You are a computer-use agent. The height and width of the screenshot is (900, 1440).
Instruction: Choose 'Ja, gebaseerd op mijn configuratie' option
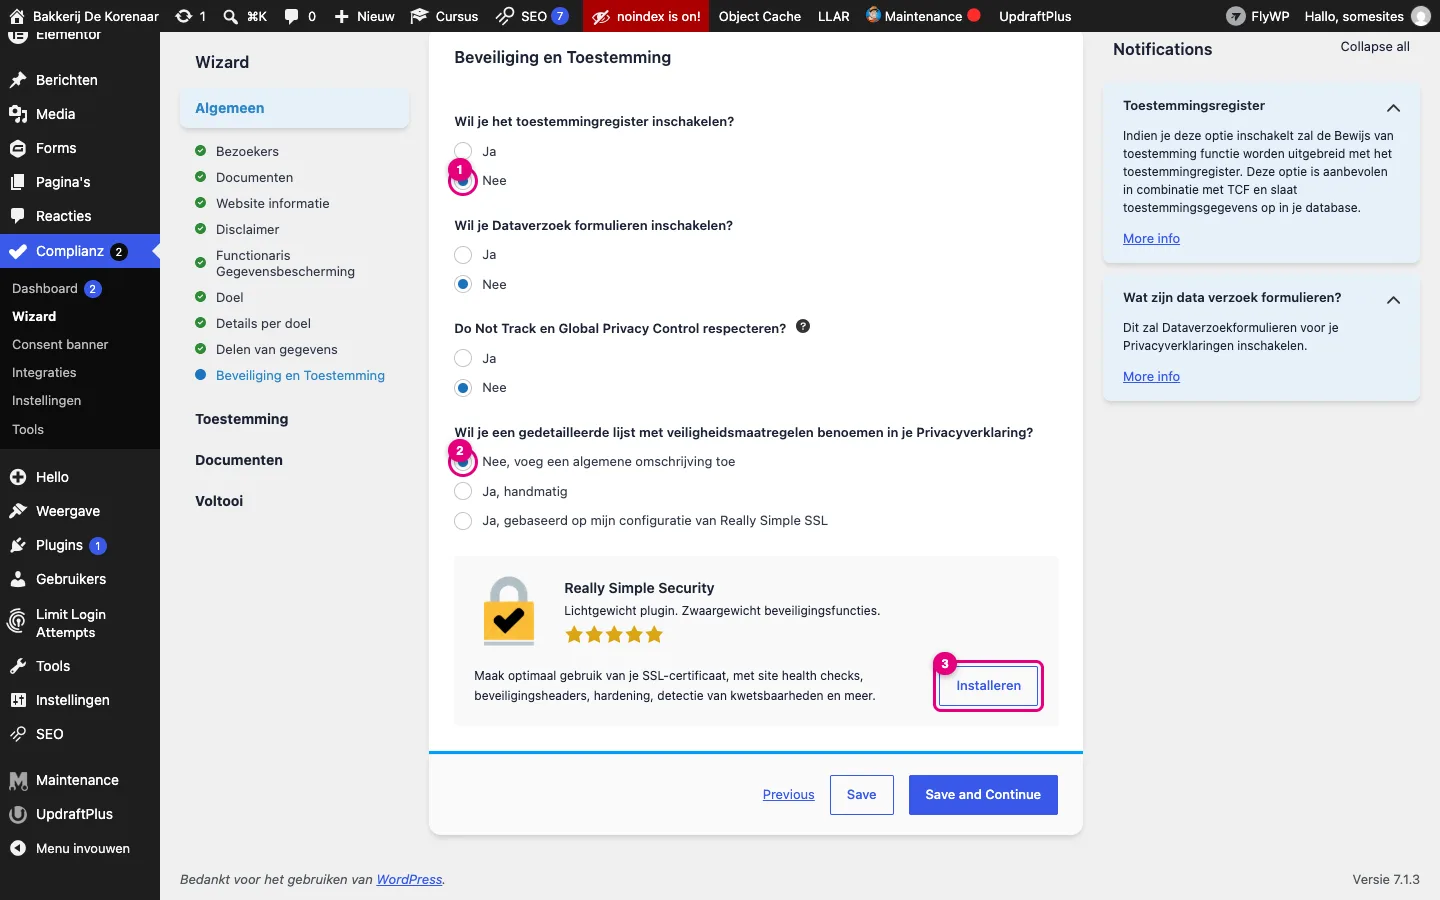463,521
